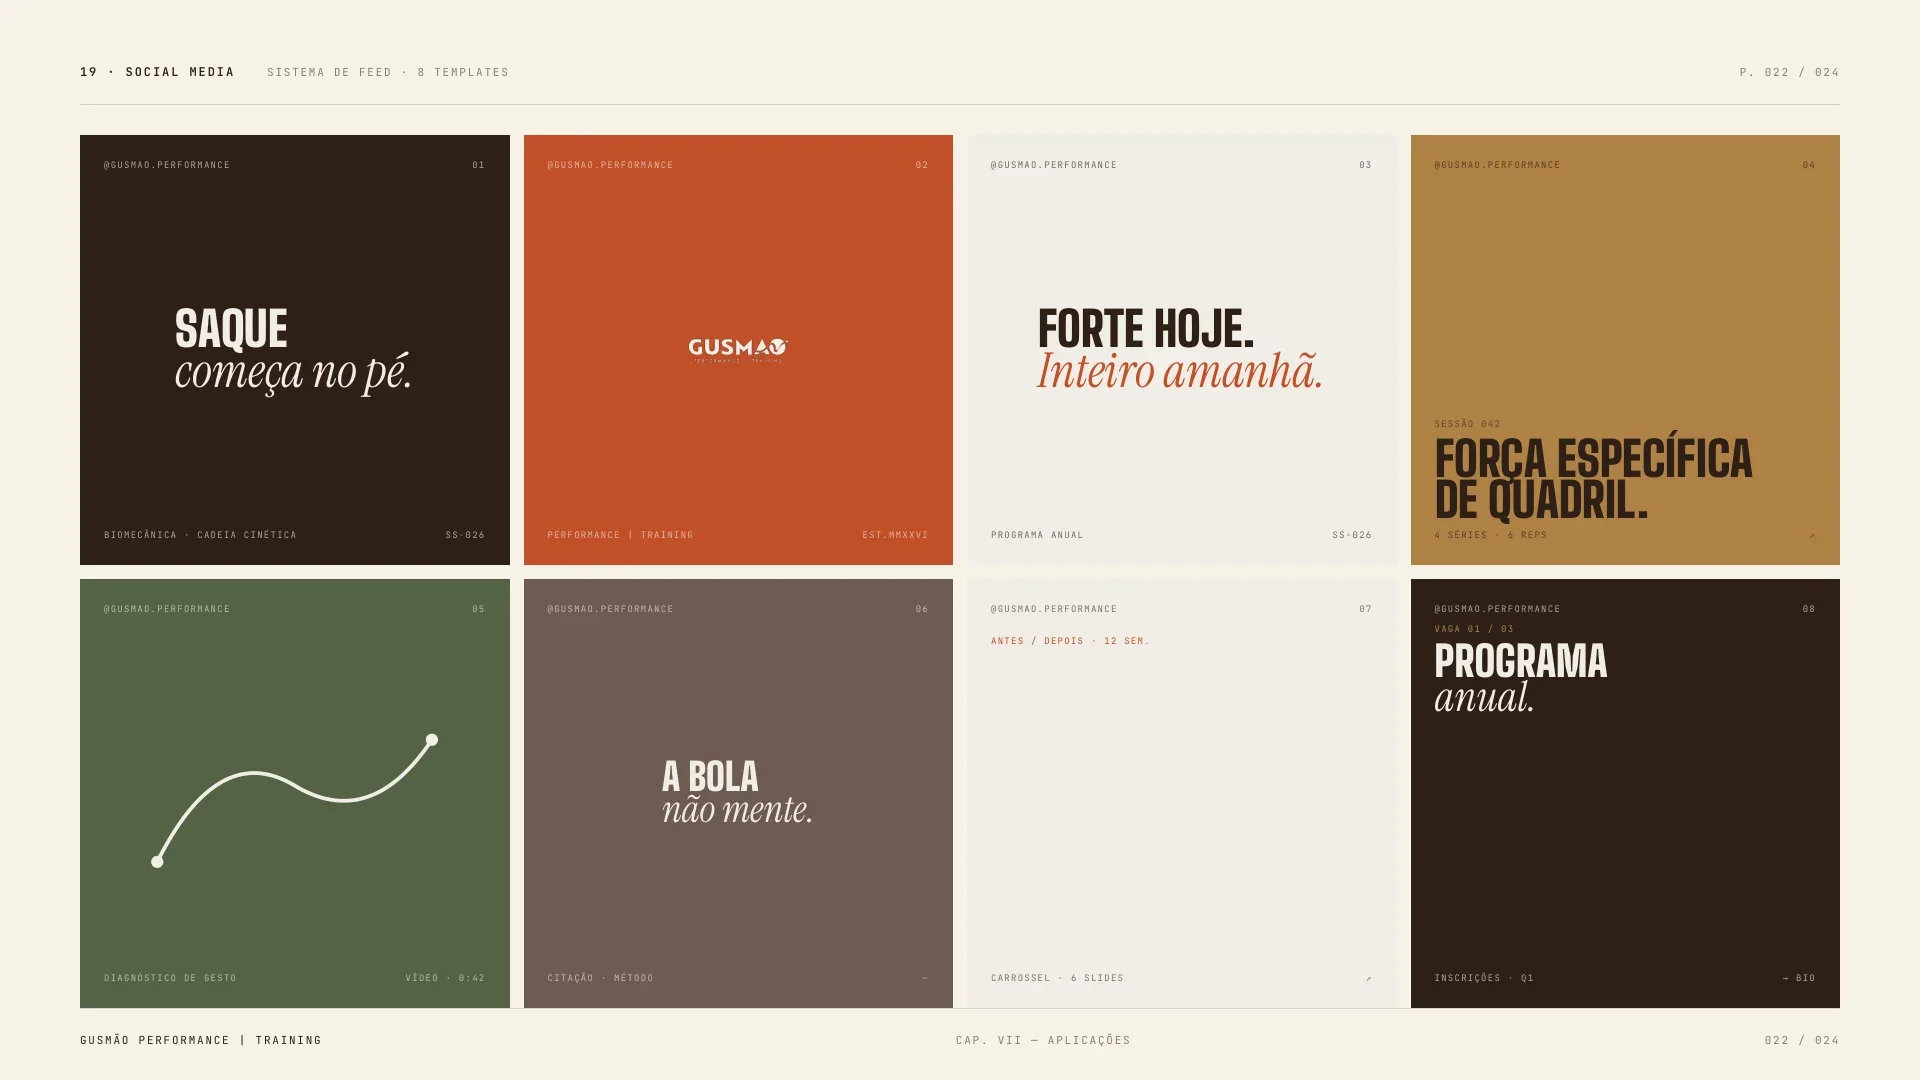Click the 'EST.MMXXVI' text
Image resolution: width=1920 pixels, height=1080 pixels.
point(895,535)
